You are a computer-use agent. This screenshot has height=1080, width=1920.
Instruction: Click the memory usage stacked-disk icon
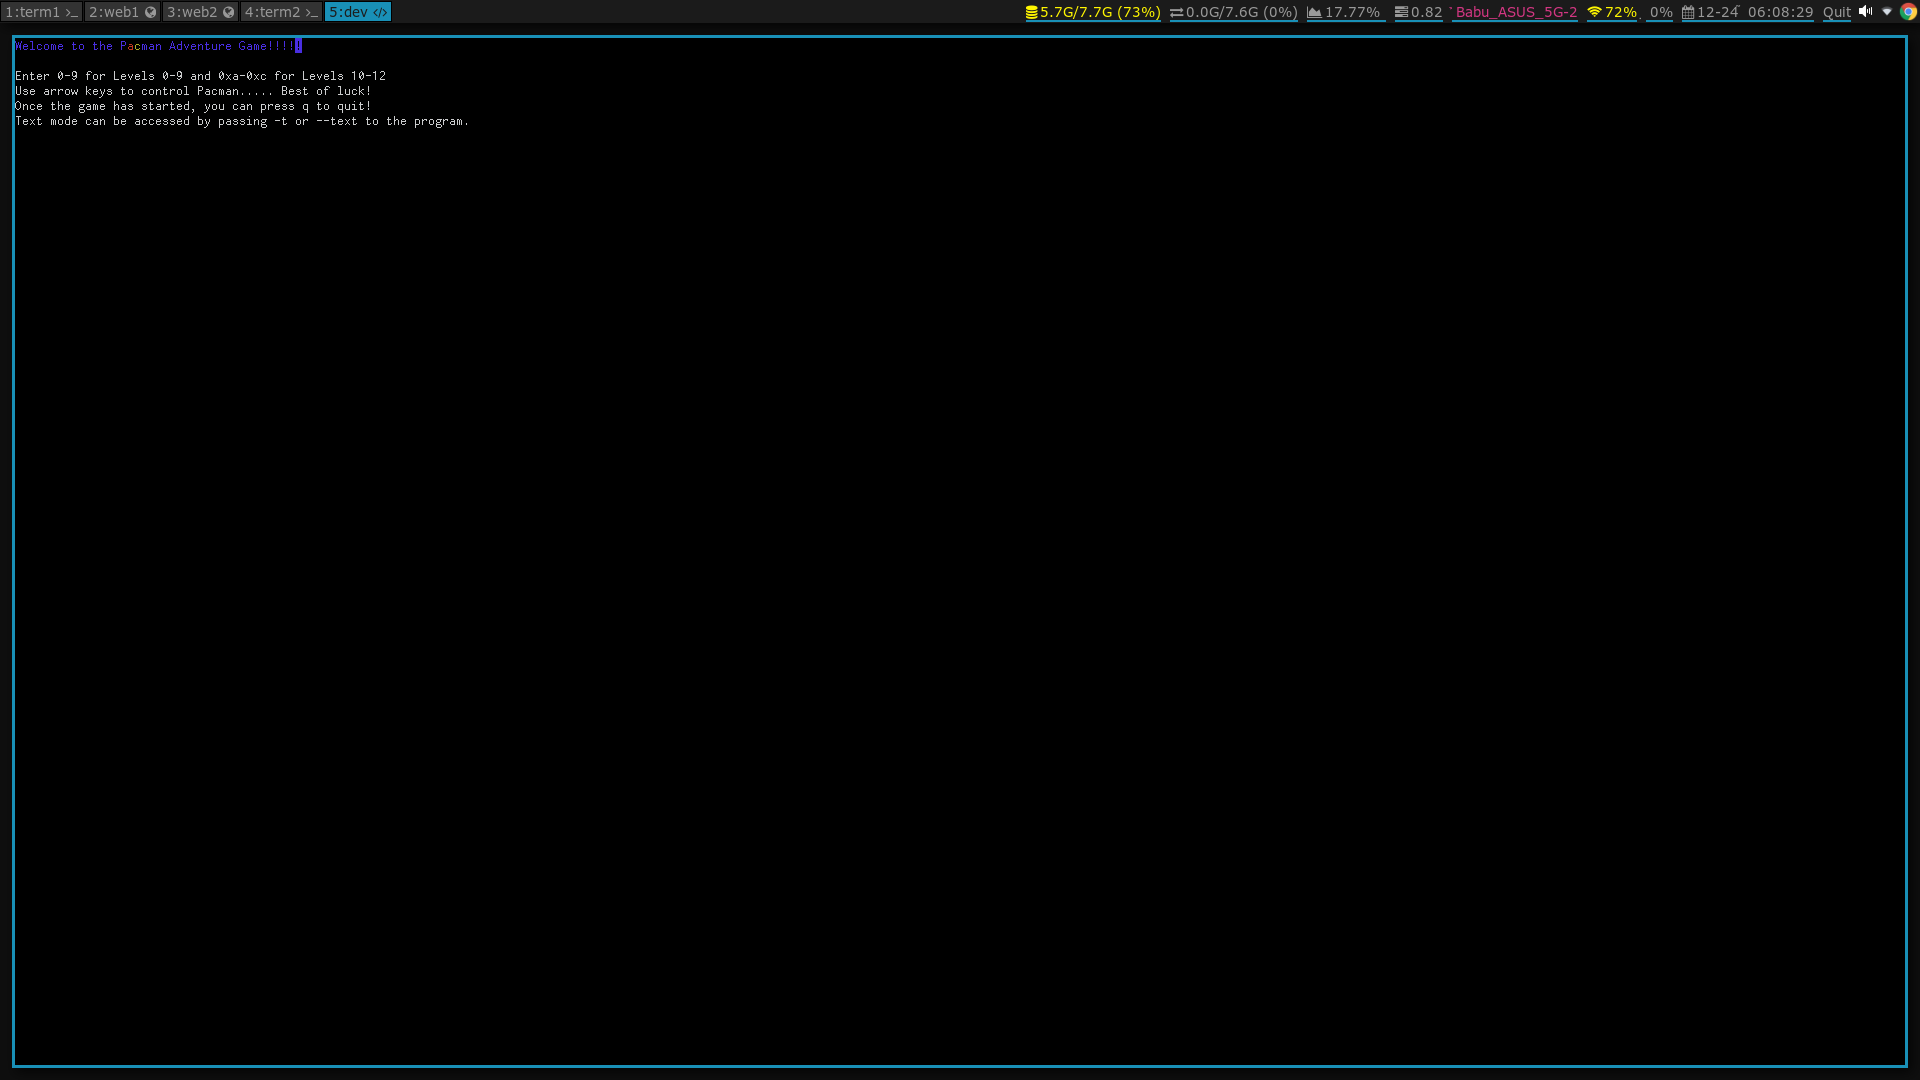tap(1031, 12)
